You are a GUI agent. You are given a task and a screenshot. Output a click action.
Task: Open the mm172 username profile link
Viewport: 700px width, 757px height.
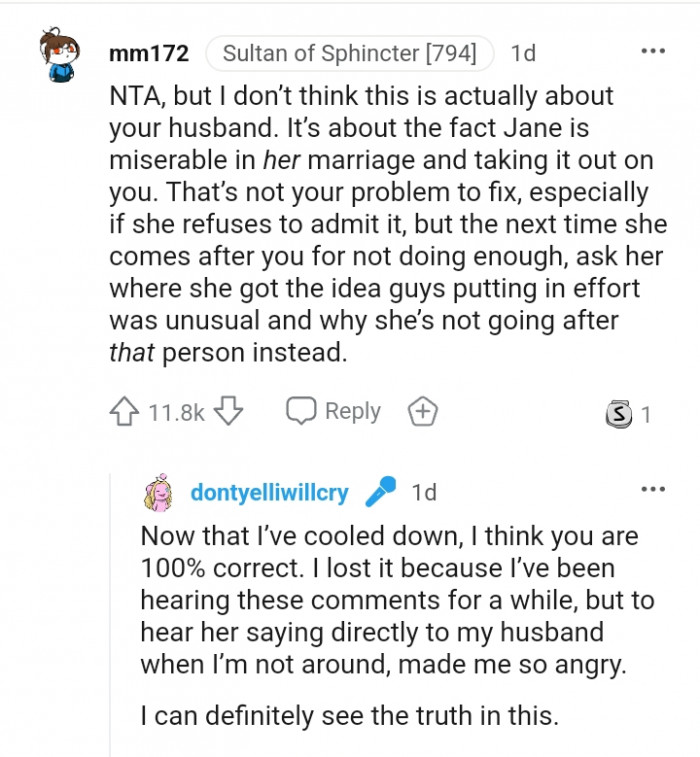[x=150, y=52]
